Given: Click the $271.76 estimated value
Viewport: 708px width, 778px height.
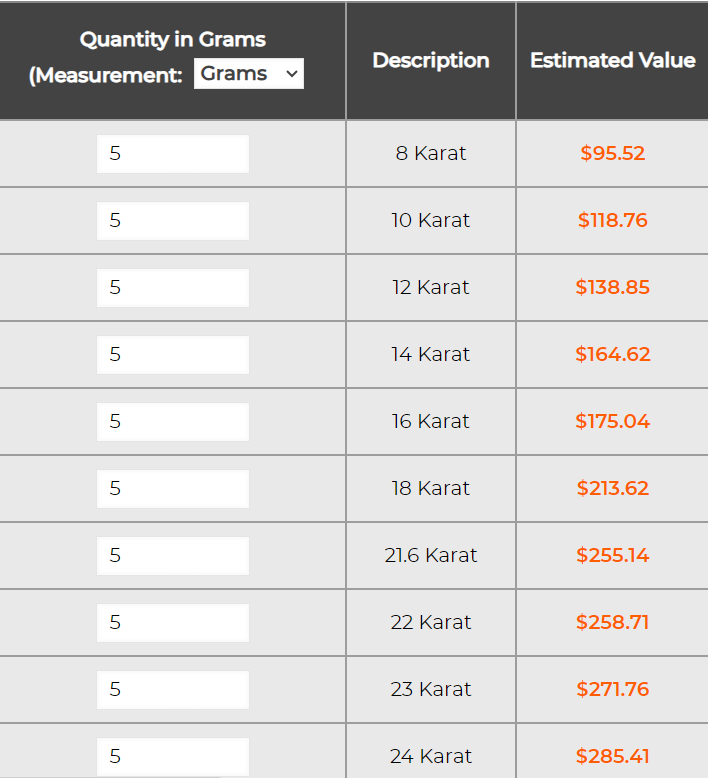Looking at the screenshot, I should tap(613, 689).
